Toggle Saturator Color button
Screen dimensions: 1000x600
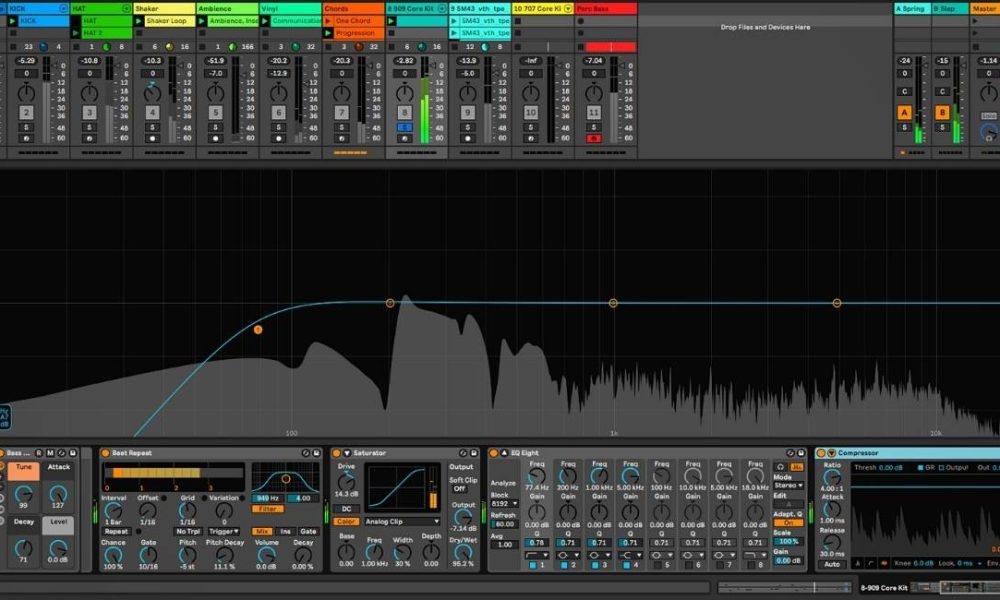[x=346, y=522]
